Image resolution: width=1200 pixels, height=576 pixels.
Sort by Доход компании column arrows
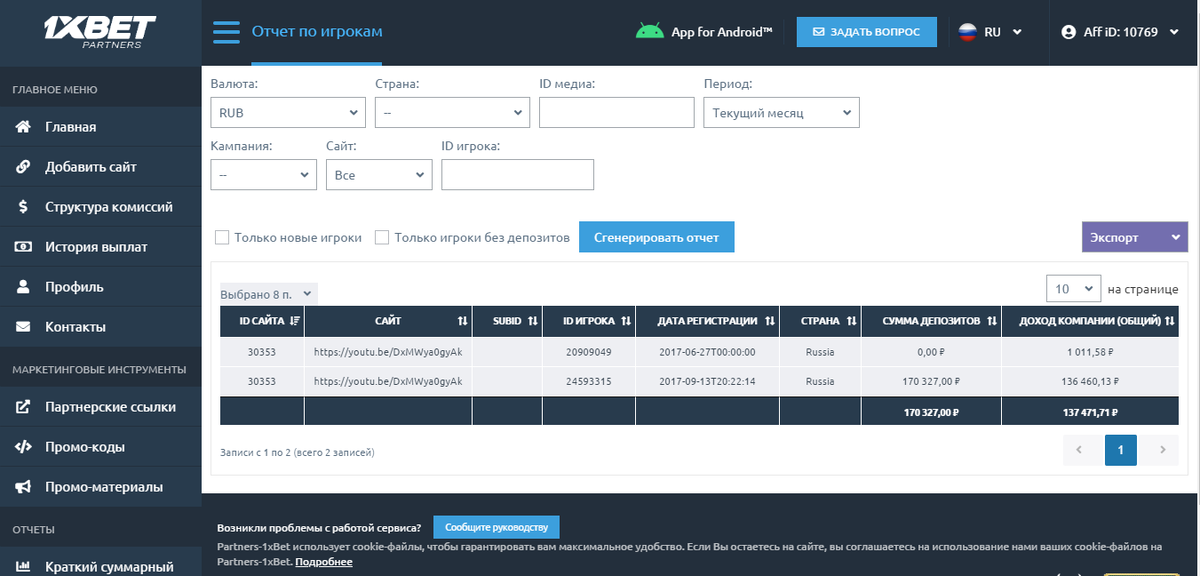[x=1169, y=321]
